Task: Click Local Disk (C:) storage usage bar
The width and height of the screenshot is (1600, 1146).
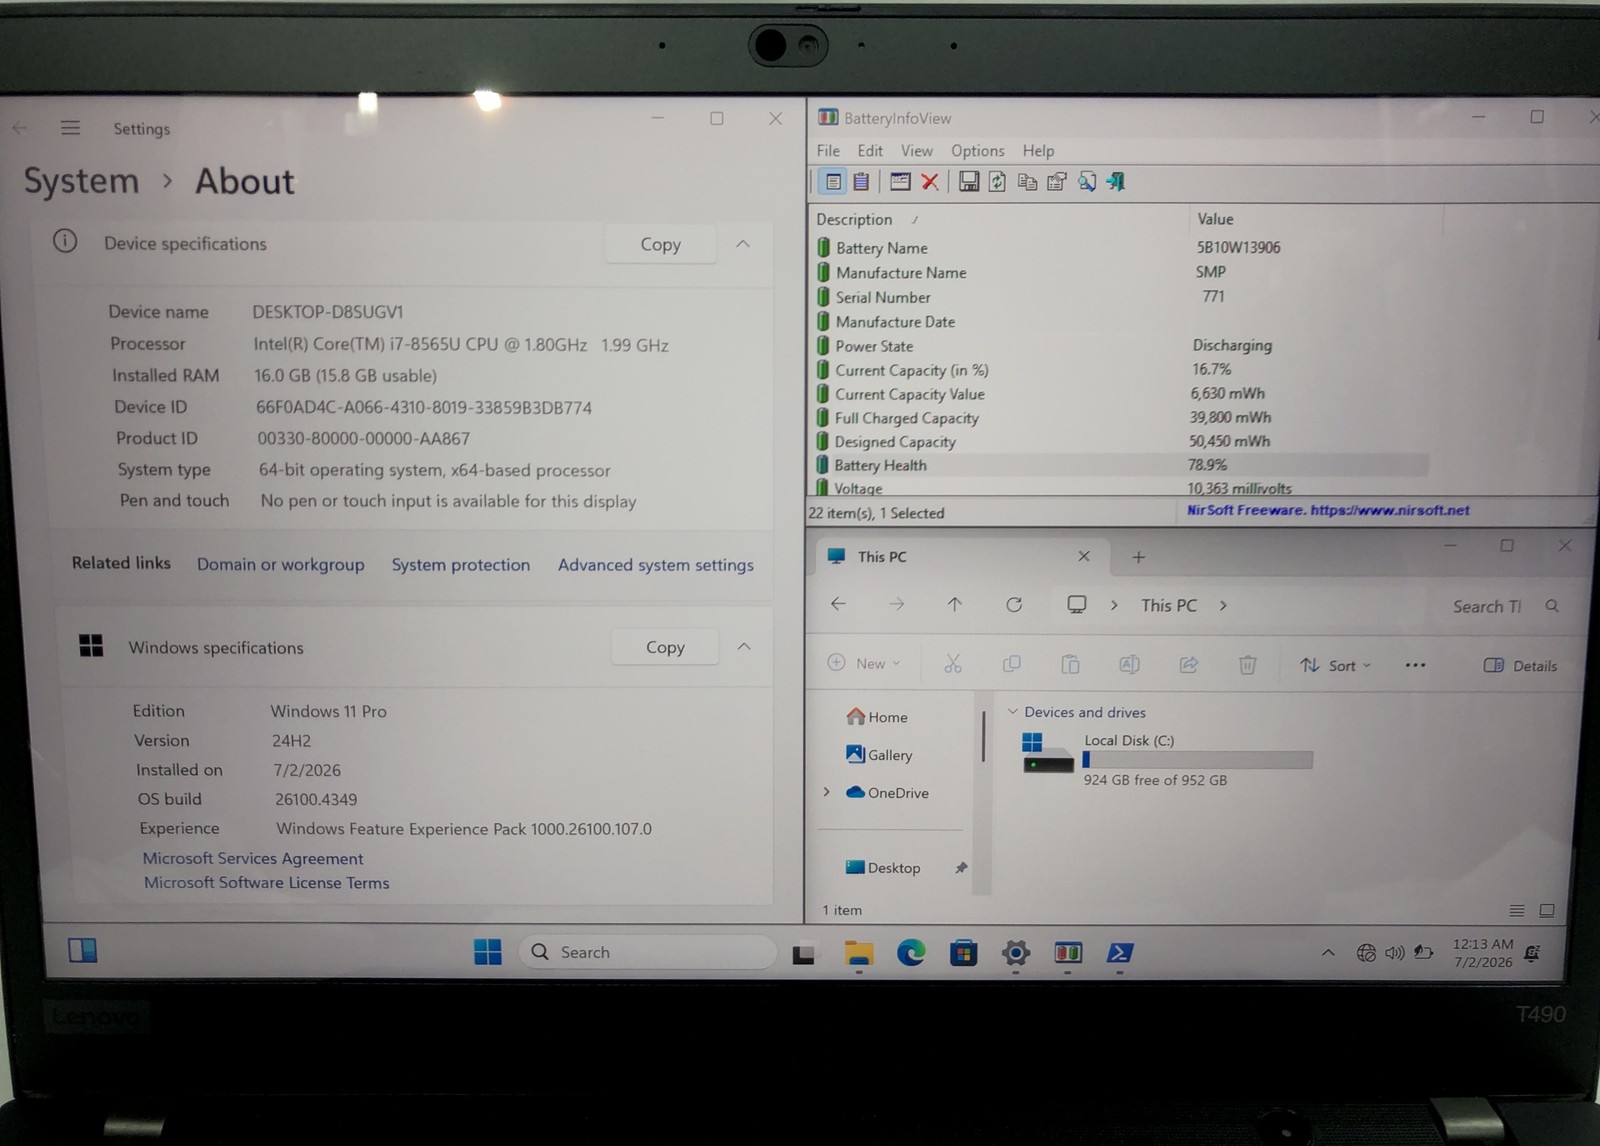Action: [x=1197, y=760]
